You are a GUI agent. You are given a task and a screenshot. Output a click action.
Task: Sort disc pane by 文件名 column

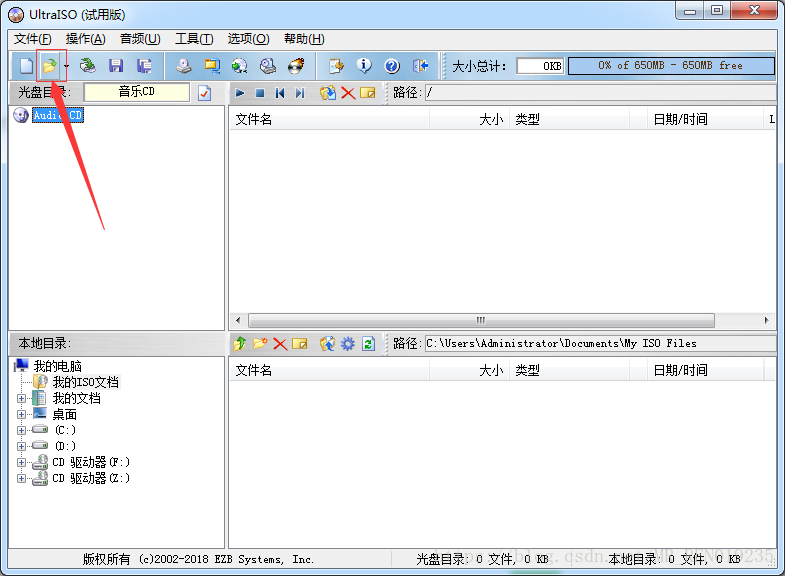point(329,119)
